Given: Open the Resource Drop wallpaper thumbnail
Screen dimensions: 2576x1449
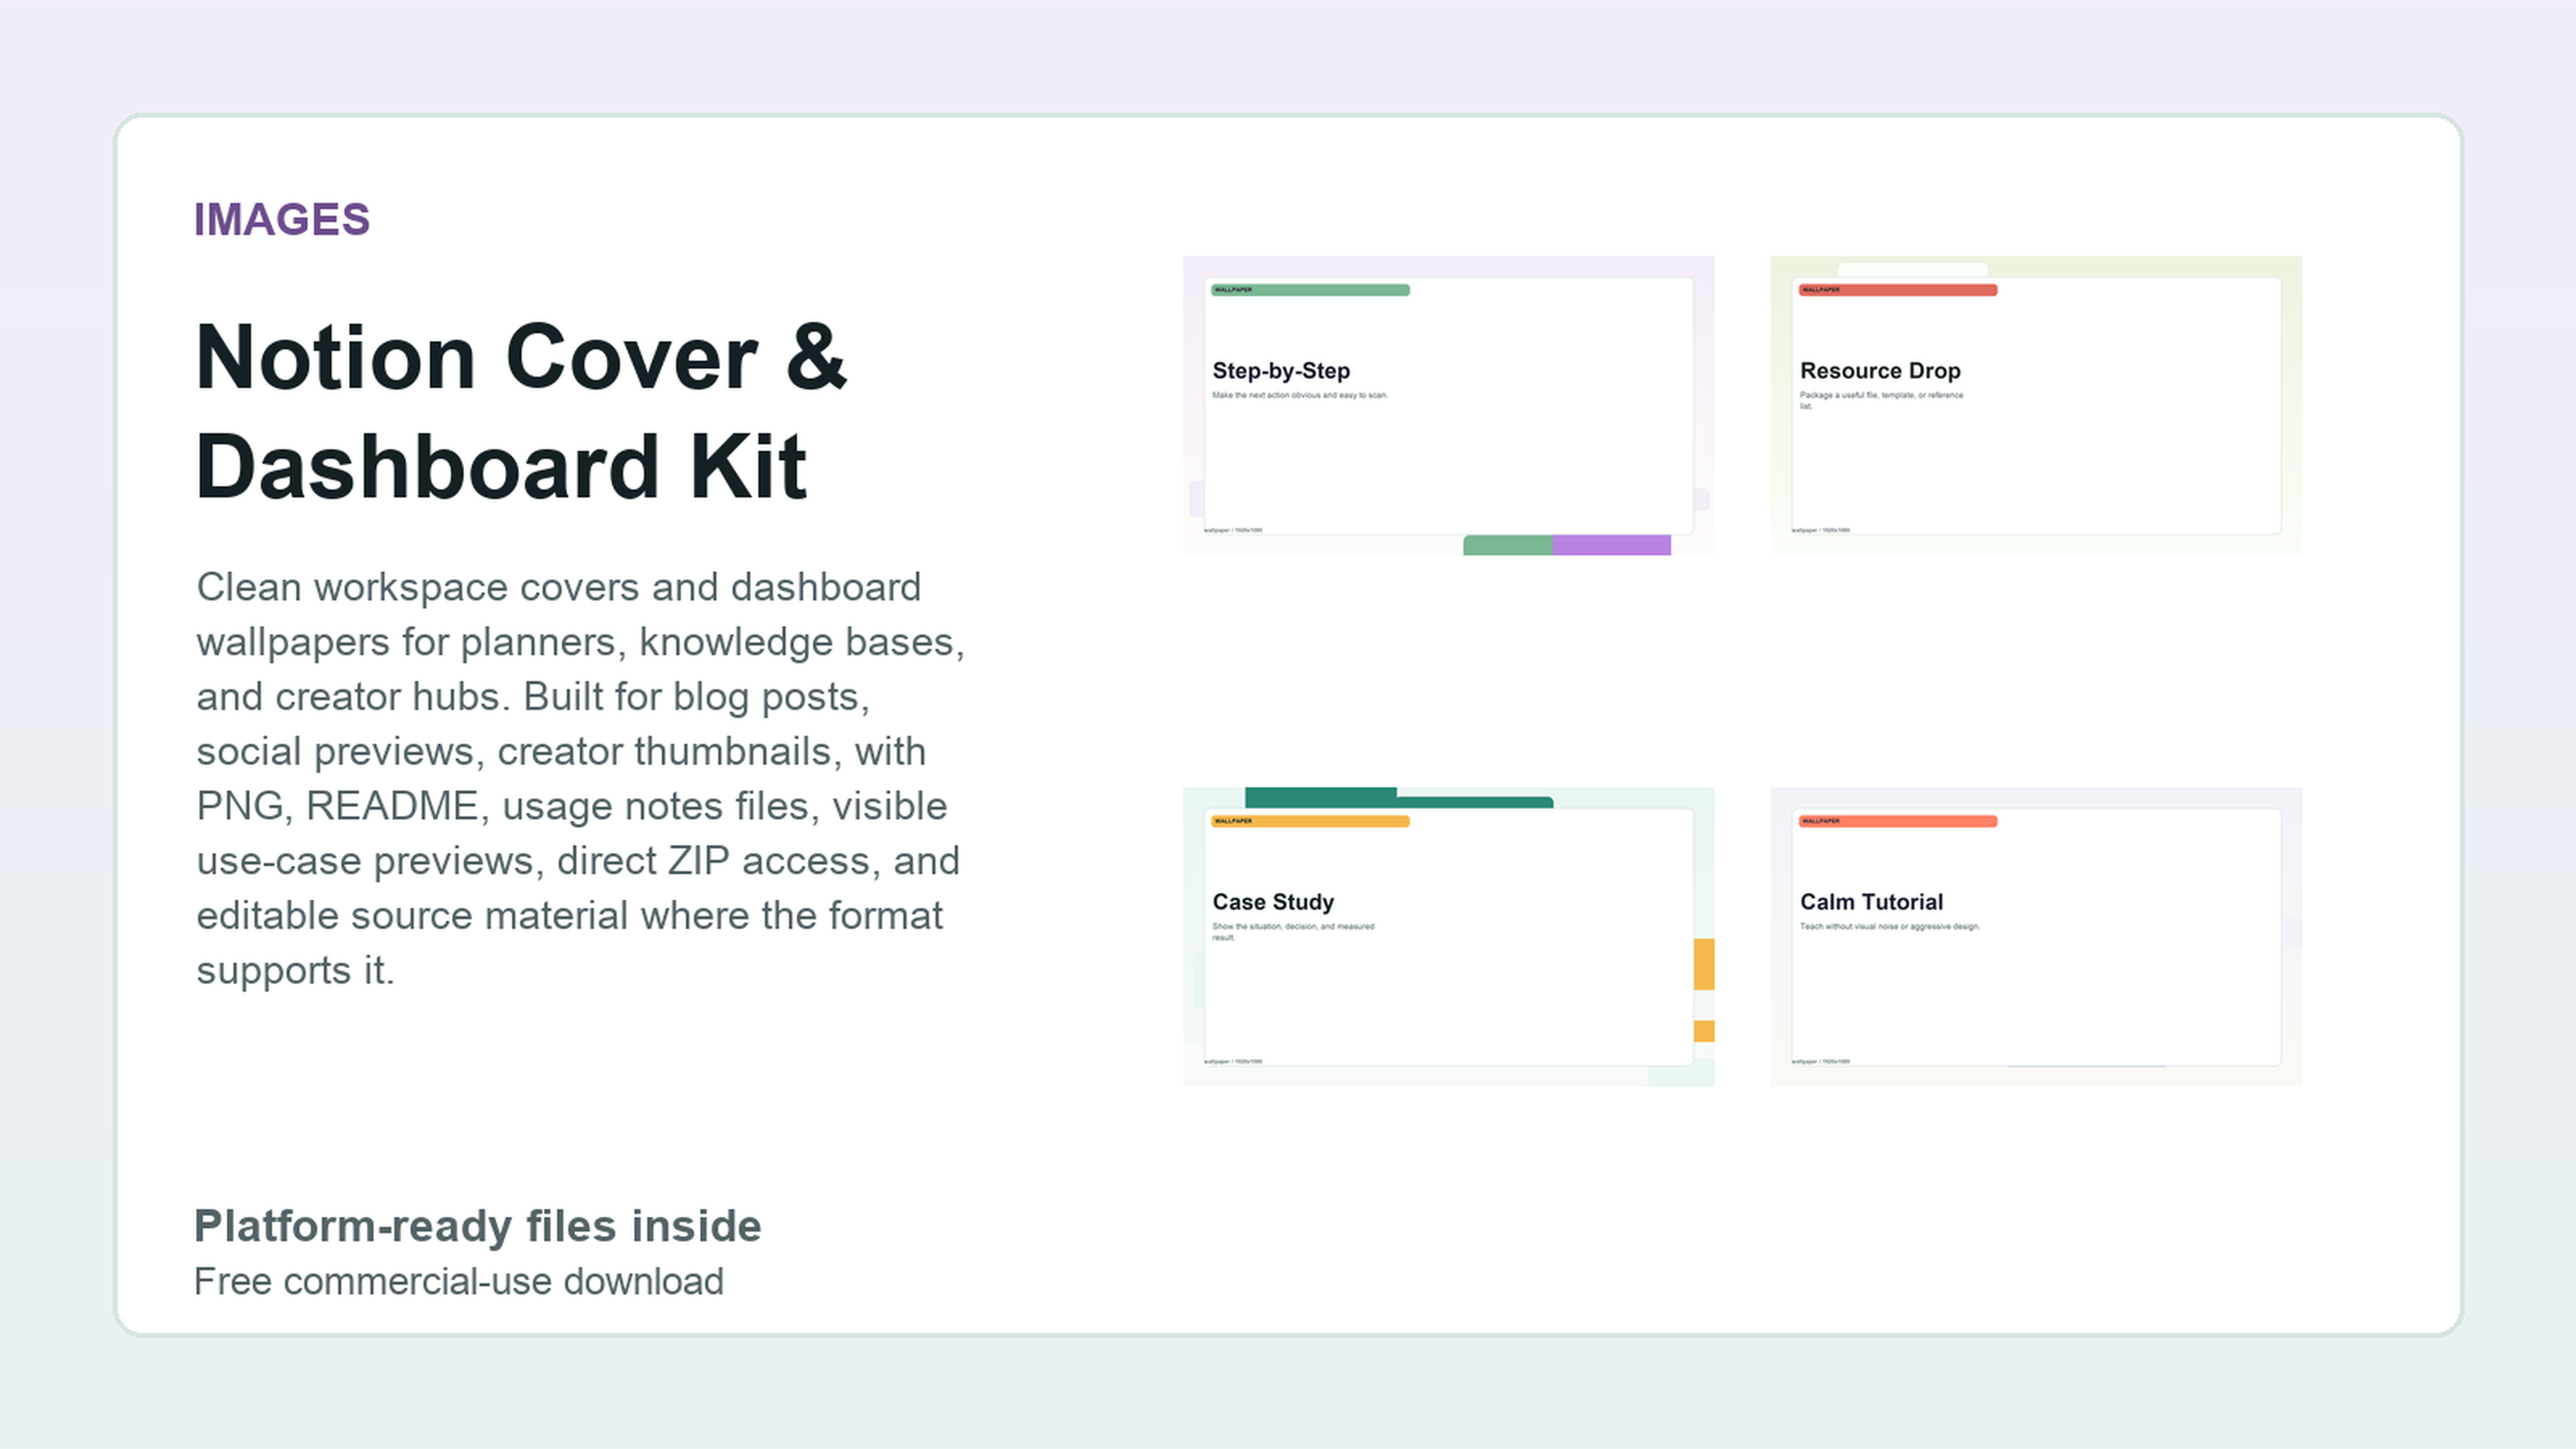Looking at the screenshot, I should point(2036,405).
